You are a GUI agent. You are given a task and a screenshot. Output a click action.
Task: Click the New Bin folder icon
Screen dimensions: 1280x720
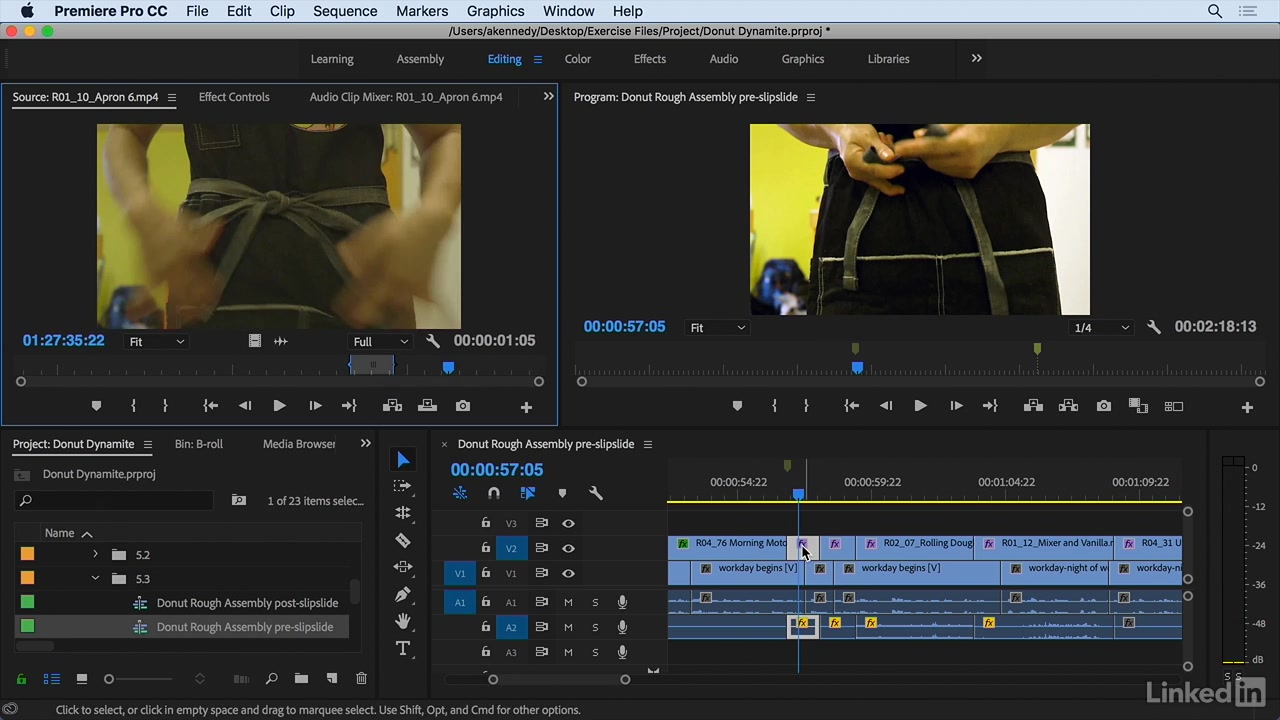coord(301,679)
